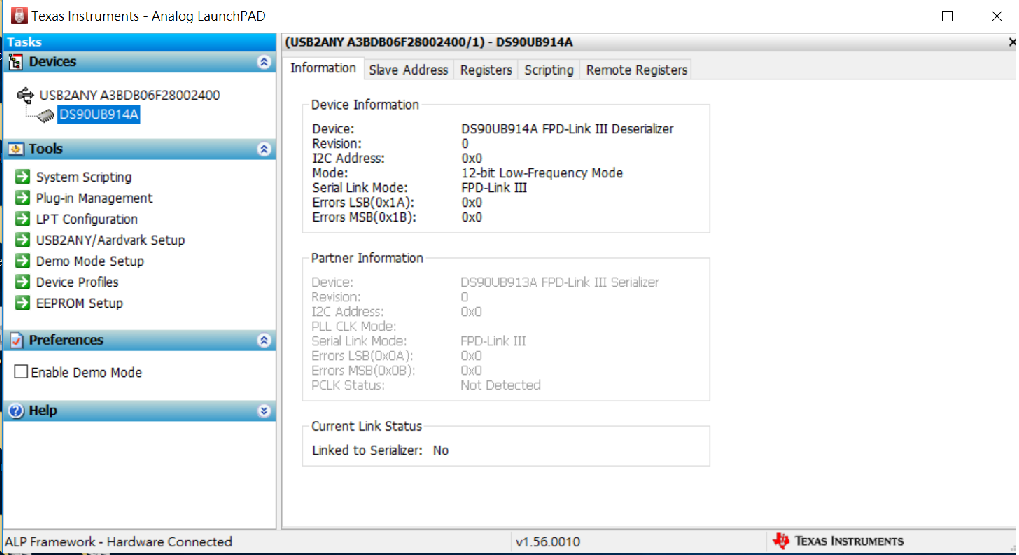Screen dimensions: 1019x555
Task: Click the Tools panel header icon
Action: 16,149
